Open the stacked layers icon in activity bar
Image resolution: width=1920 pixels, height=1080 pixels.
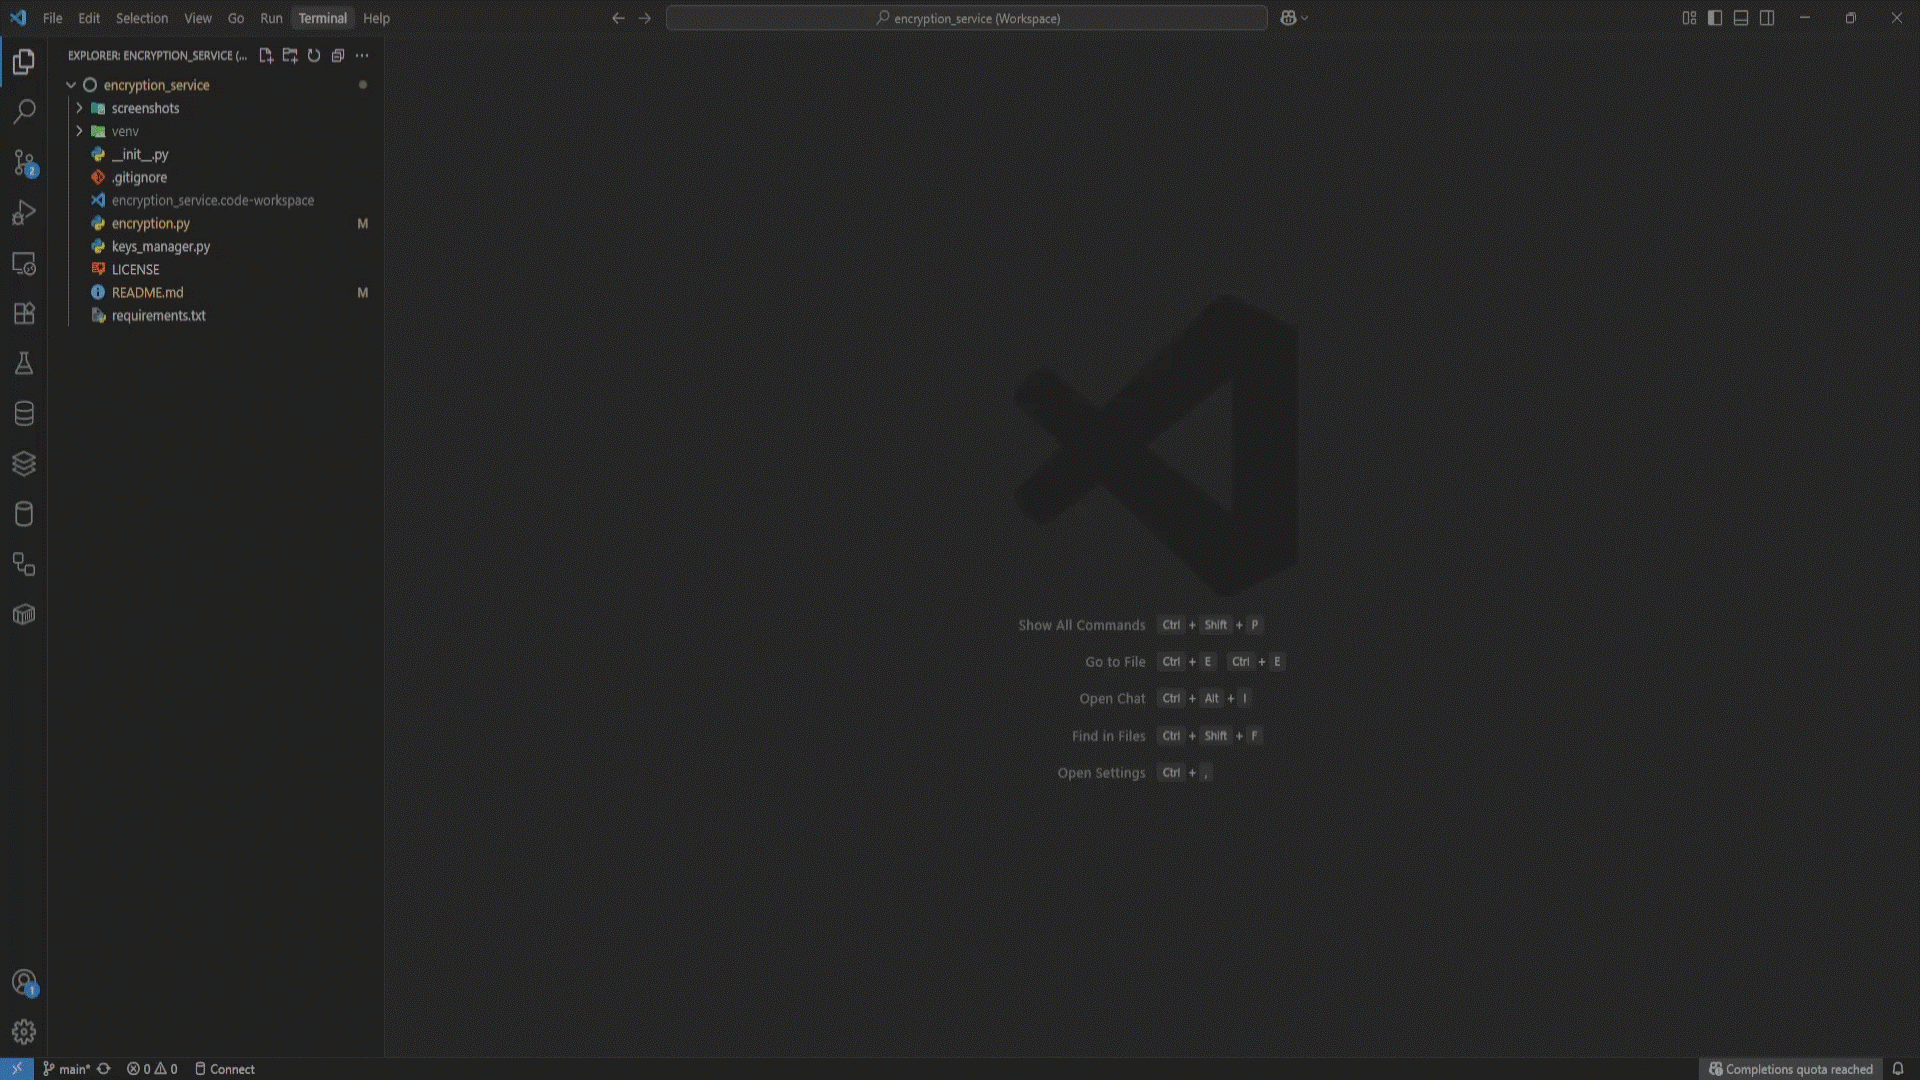click(24, 464)
